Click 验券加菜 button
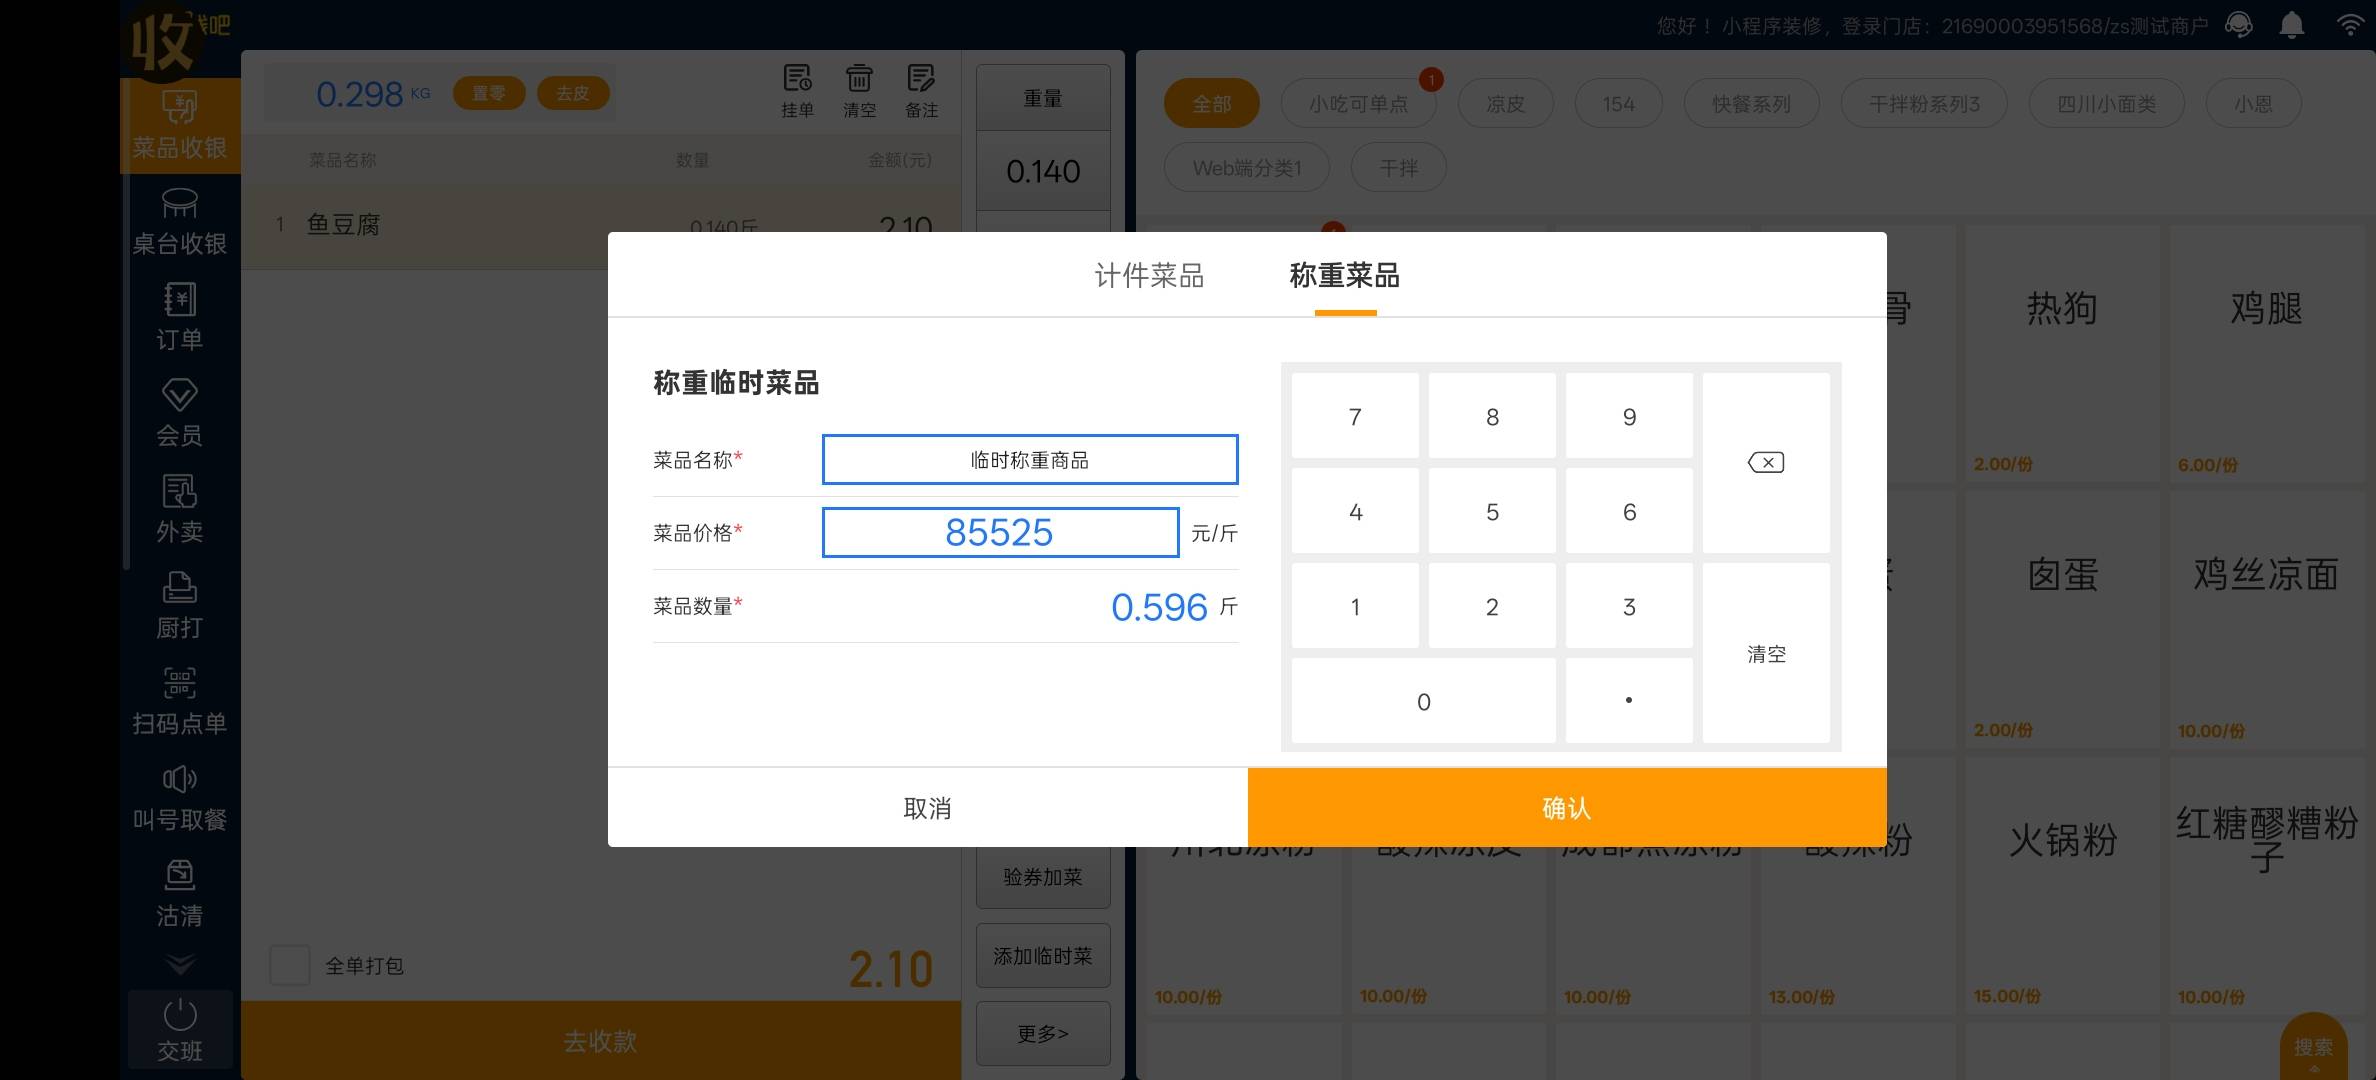The image size is (2376, 1080). click(1043, 876)
